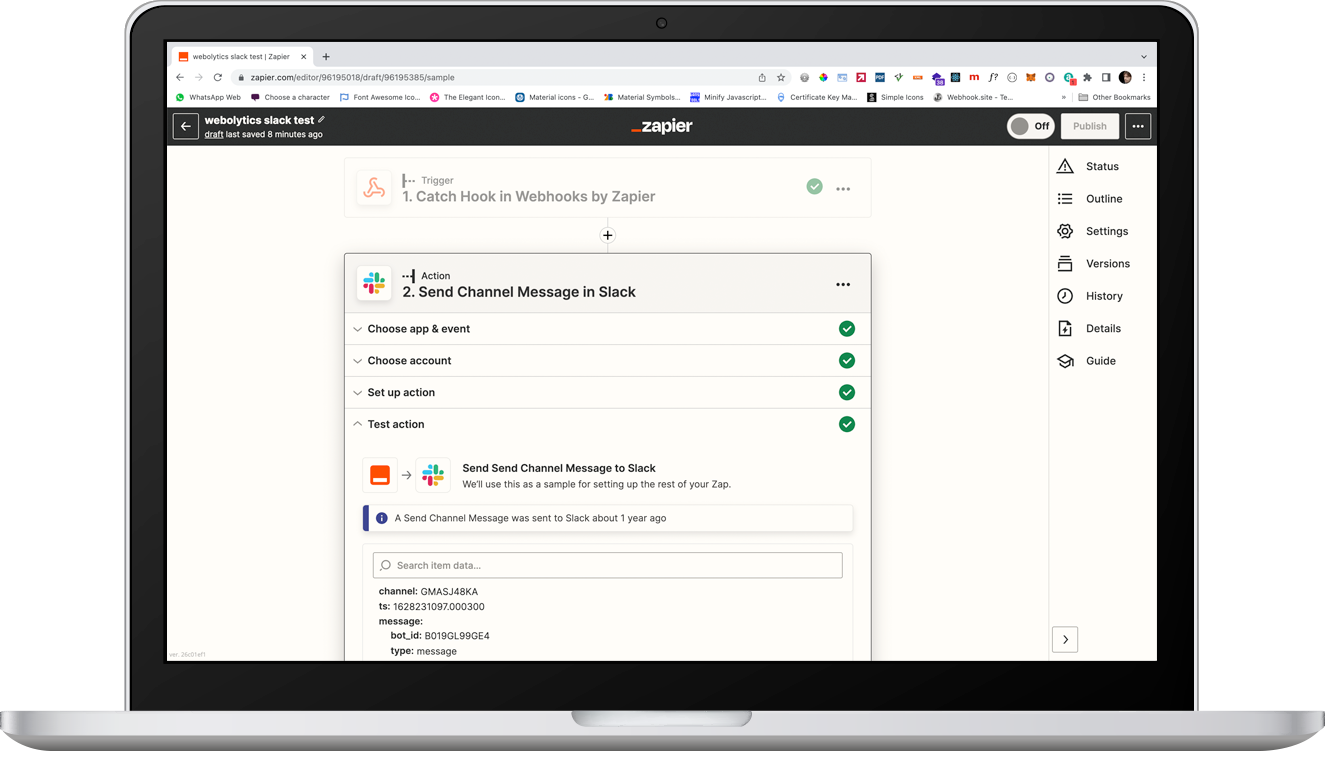Screen dimensions: 1325x780
Task: Click the Slack logo on the action step
Action: click(375, 284)
